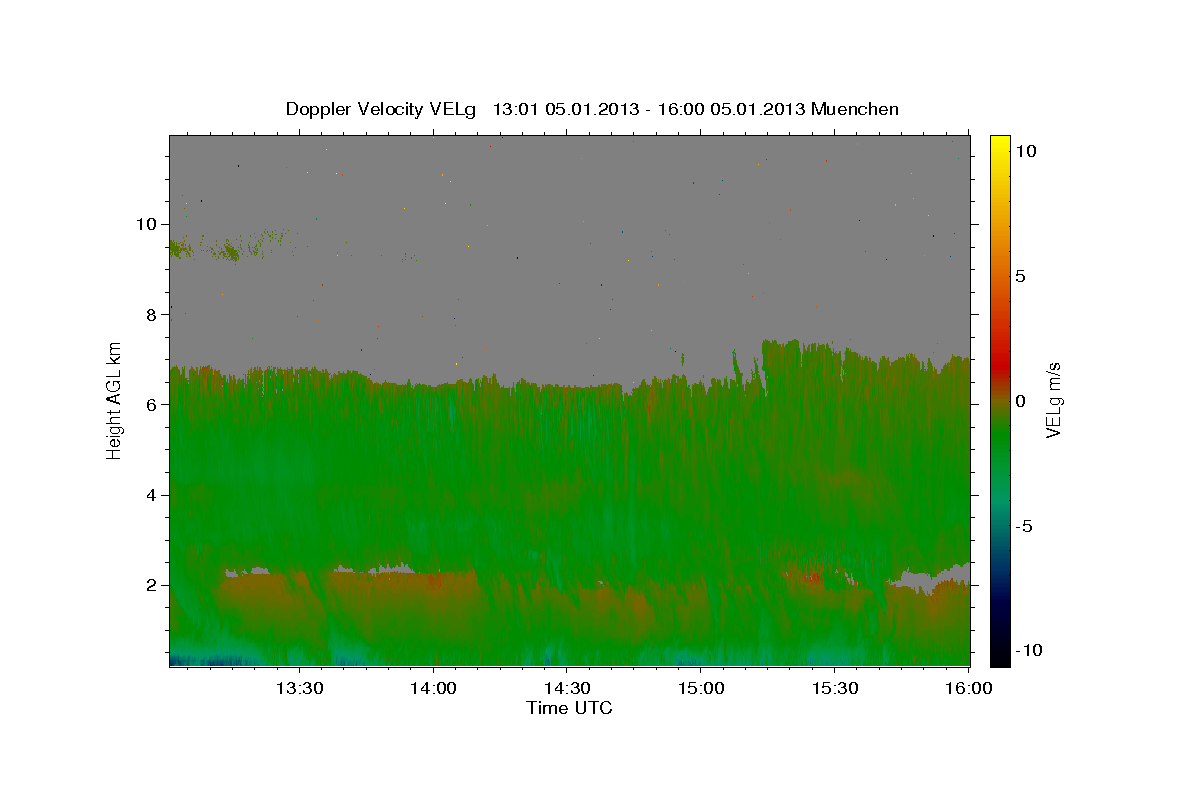
Task: Click the 'Height AGL km' axis title
Action: coord(114,401)
